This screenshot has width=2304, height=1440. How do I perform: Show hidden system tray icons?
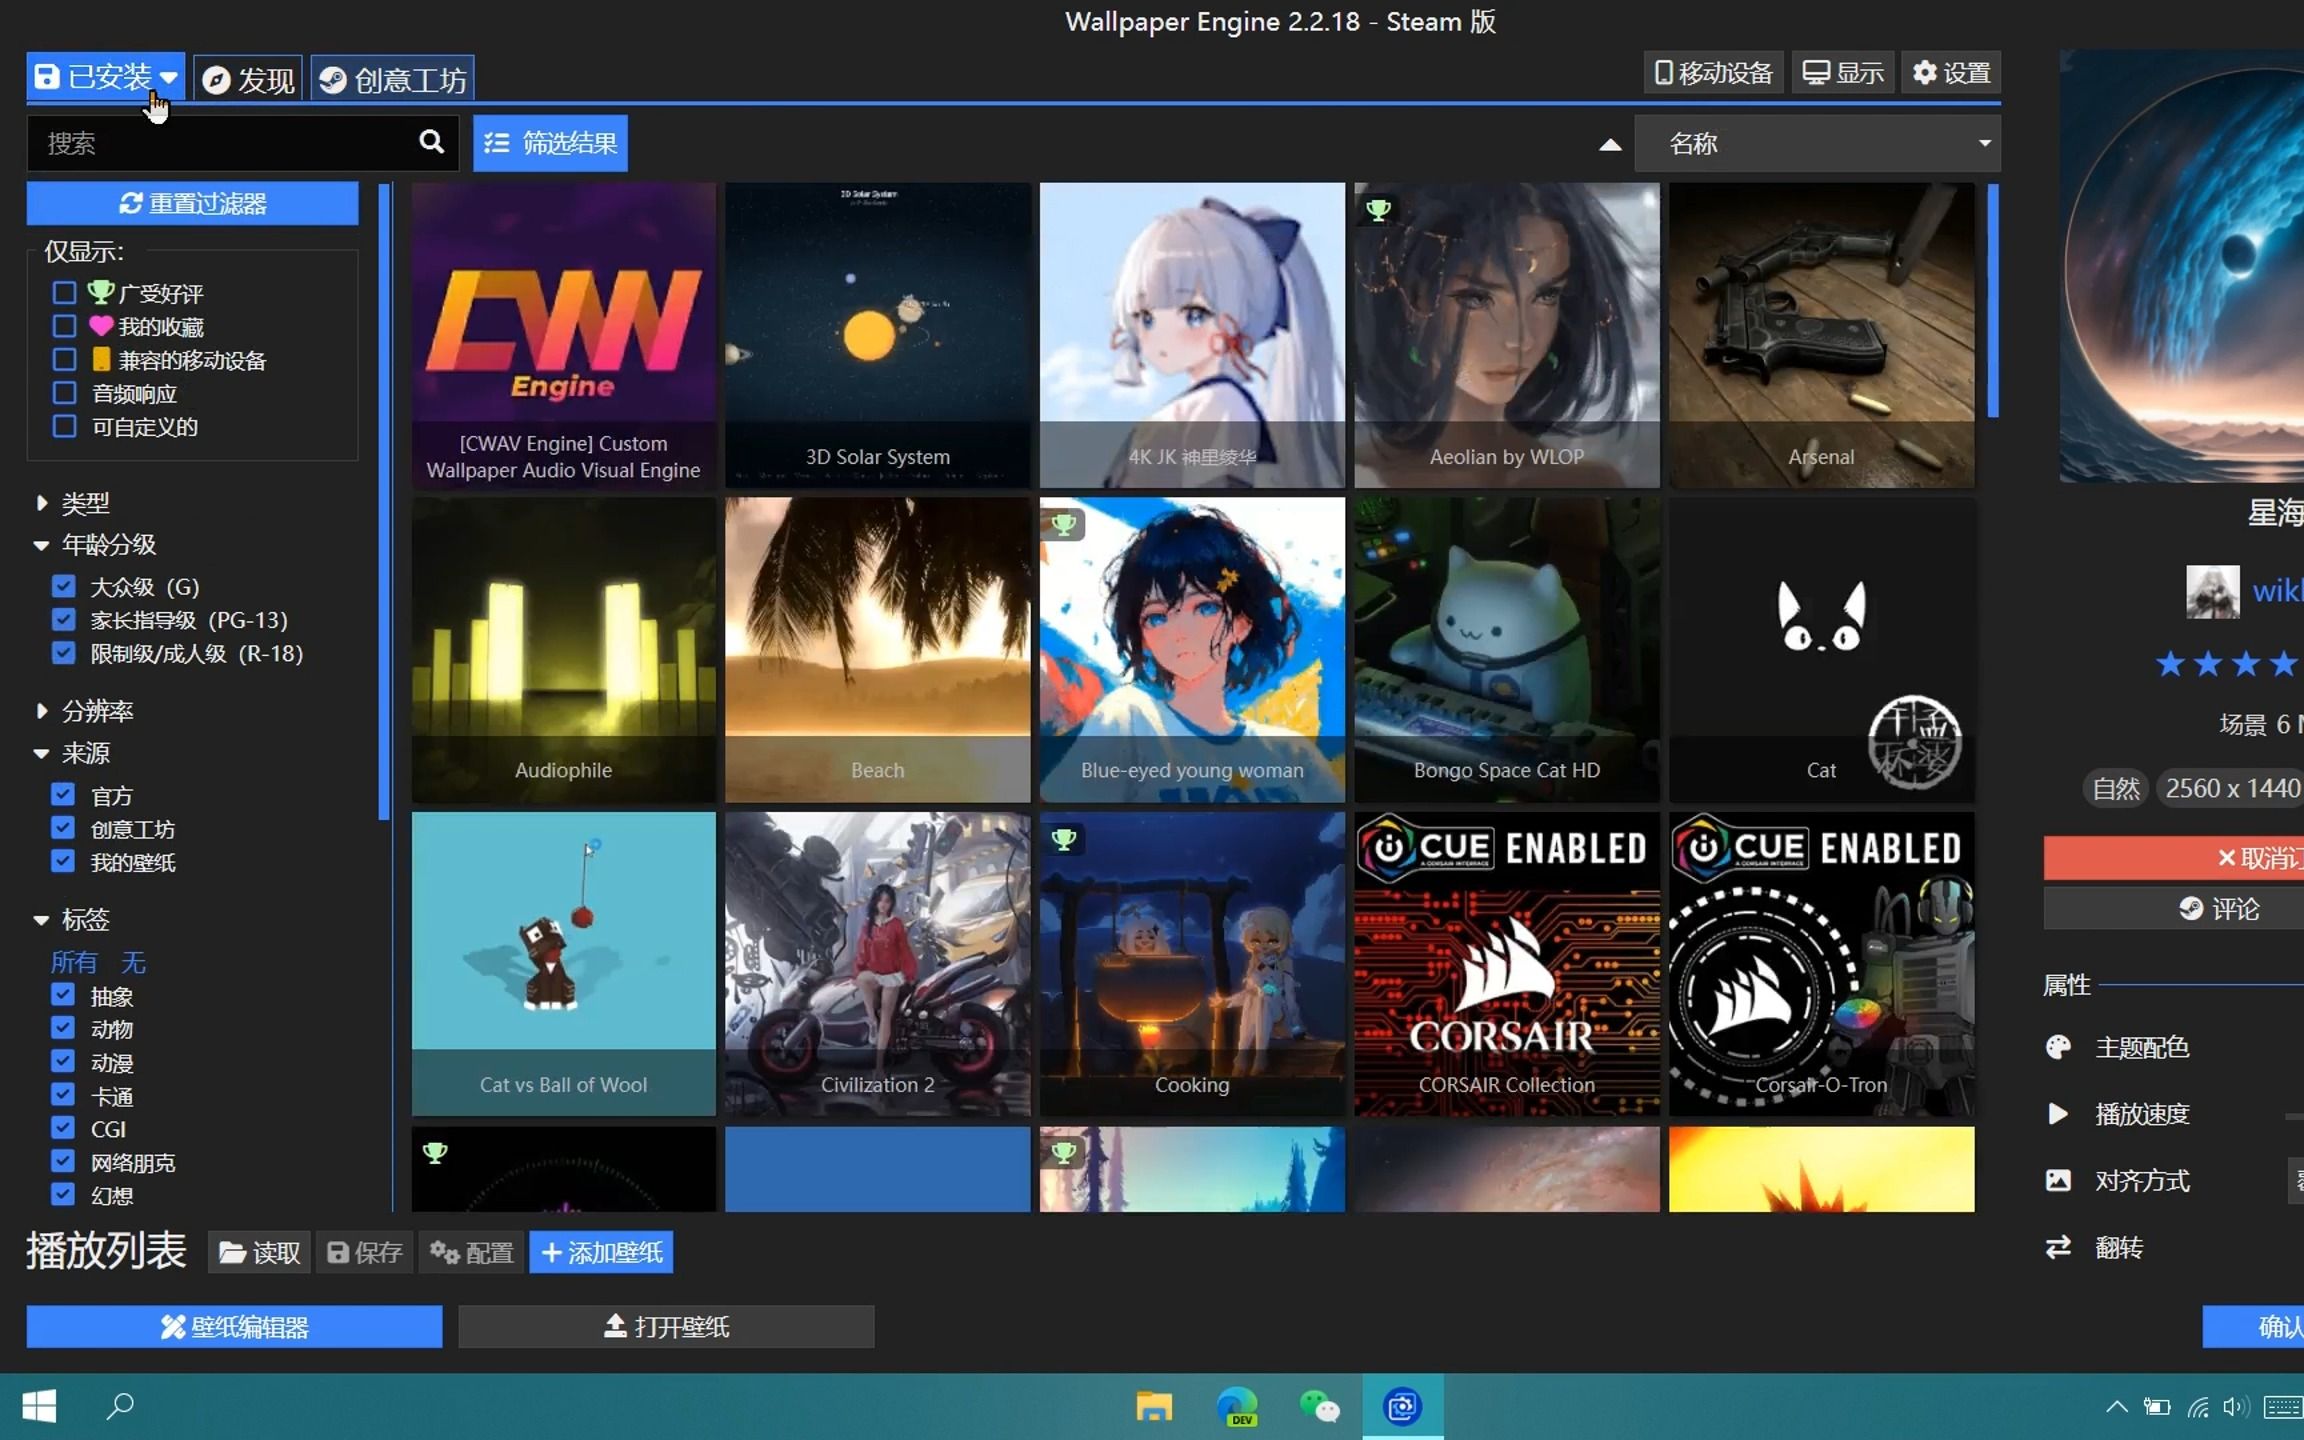click(x=2116, y=1407)
